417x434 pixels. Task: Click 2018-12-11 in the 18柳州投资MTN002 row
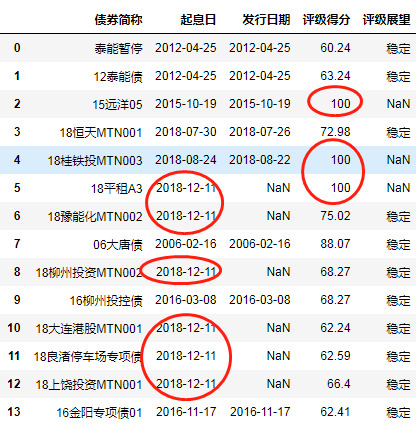[186, 272]
